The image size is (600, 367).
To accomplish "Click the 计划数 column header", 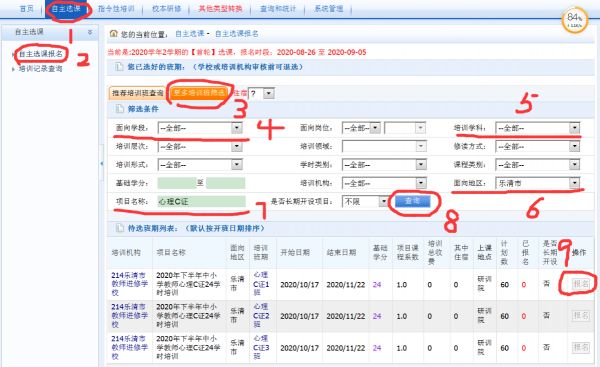I will click(504, 253).
